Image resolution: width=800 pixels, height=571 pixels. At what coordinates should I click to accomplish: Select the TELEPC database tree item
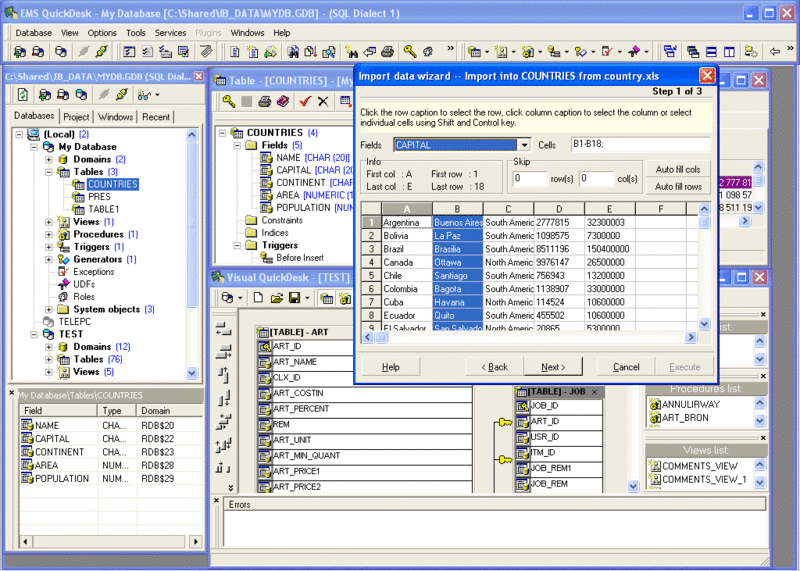(x=75, y=322)
